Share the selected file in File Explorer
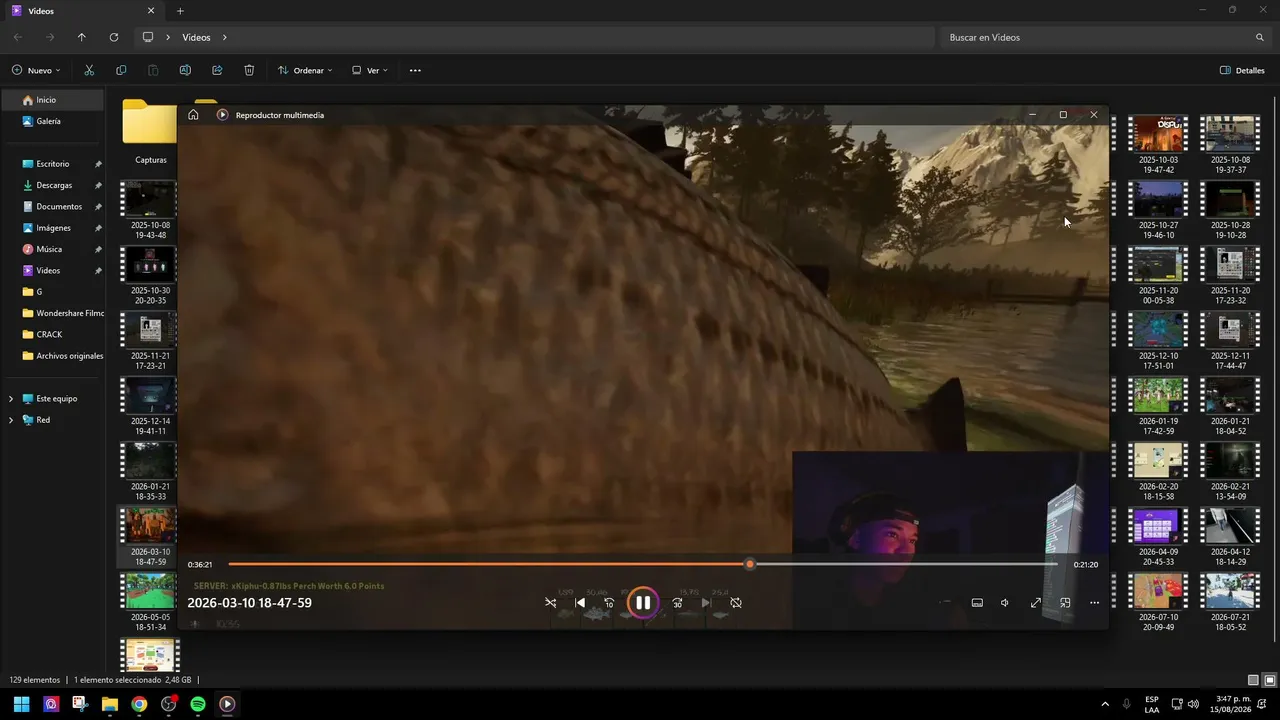The image size is (1280, 720). (x=217, y=71)
